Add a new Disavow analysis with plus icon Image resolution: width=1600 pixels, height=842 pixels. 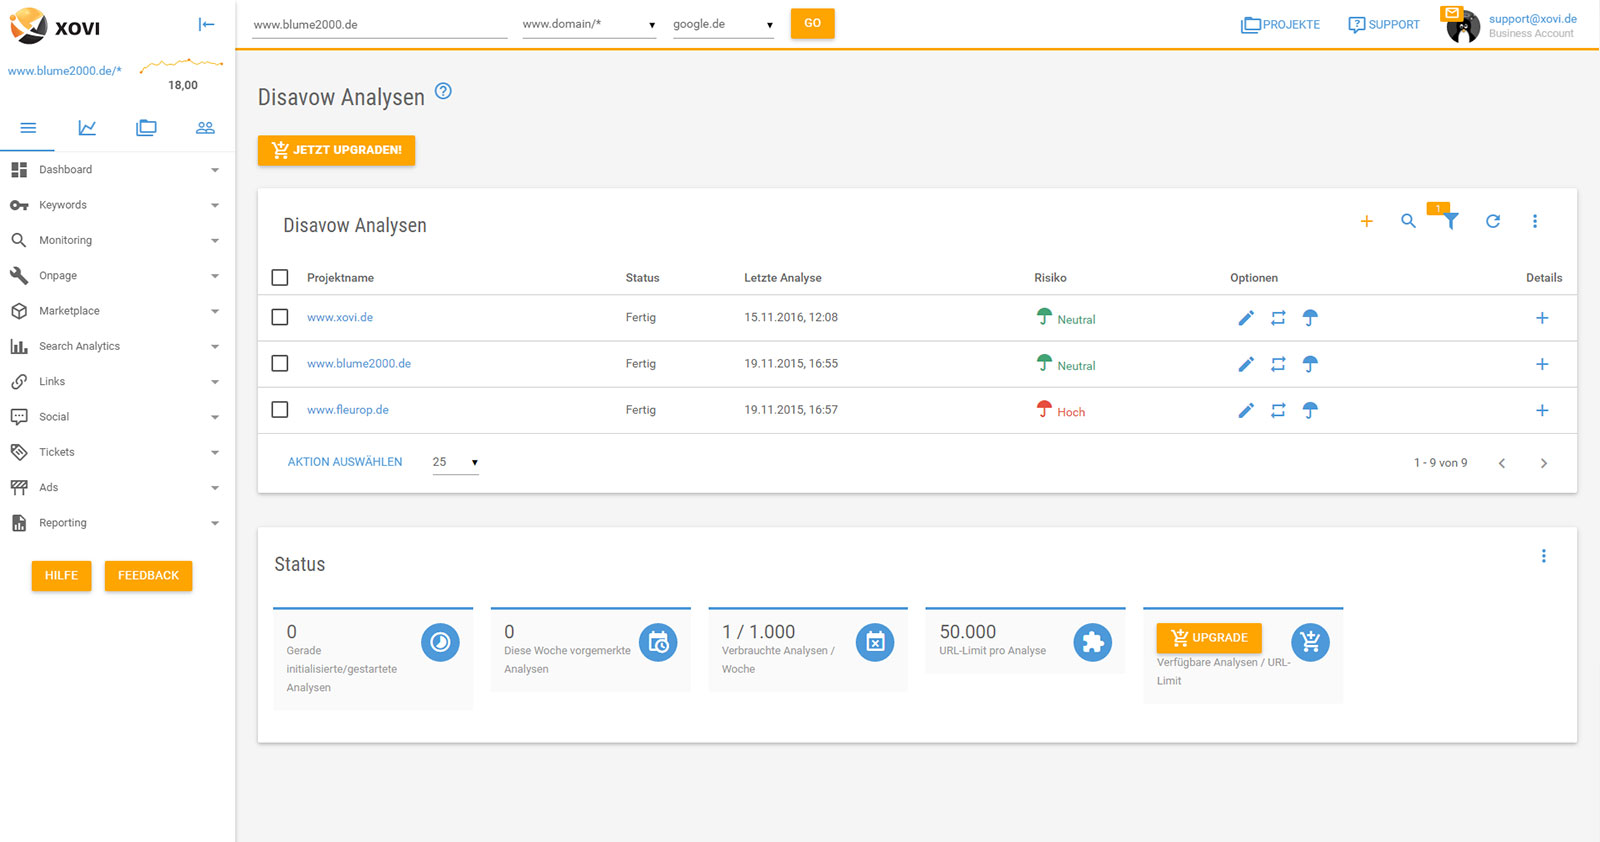(x=1366, y=221)
